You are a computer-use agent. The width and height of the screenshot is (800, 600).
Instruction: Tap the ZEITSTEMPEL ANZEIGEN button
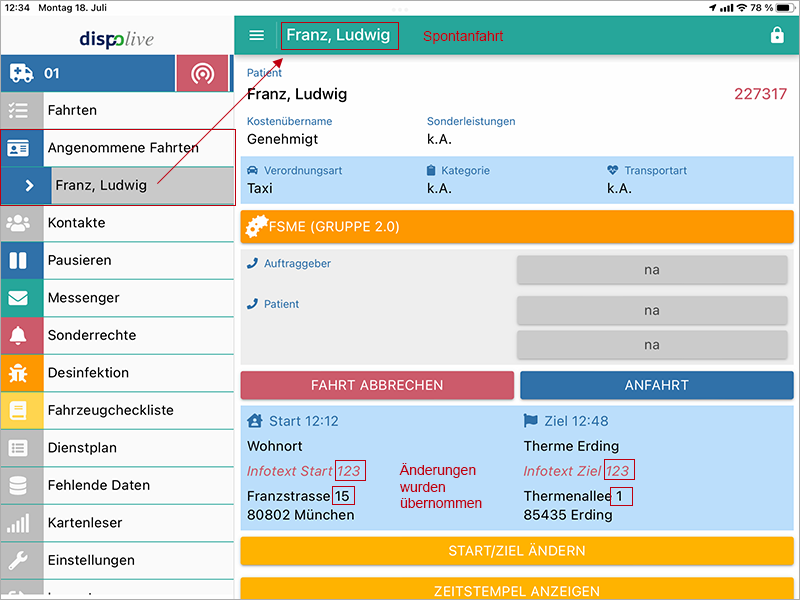click(x=517, y=589)
